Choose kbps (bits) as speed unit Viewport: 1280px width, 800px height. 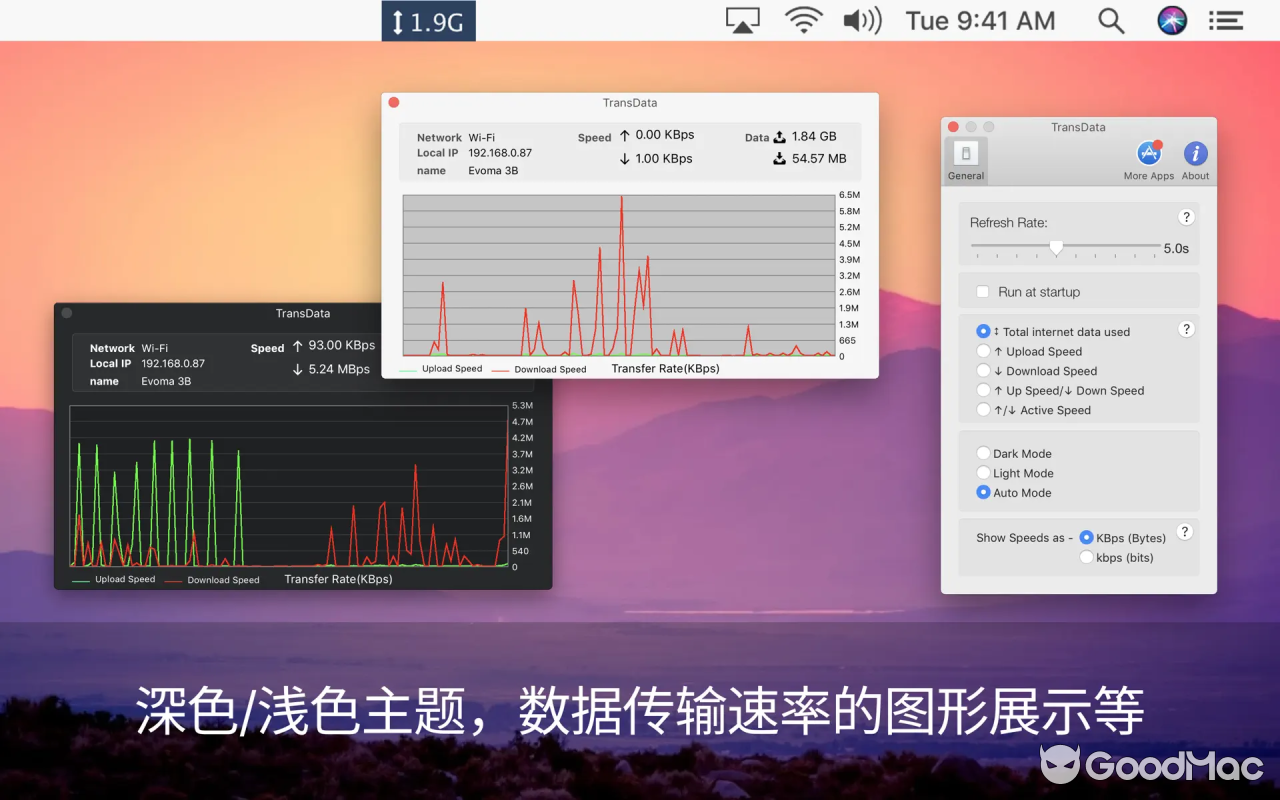tap(1086, 557)
